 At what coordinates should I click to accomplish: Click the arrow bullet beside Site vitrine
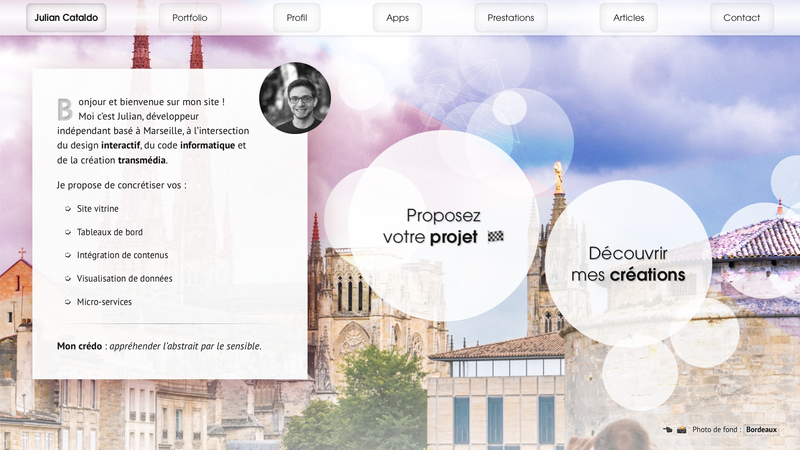[x=68, y=209]
